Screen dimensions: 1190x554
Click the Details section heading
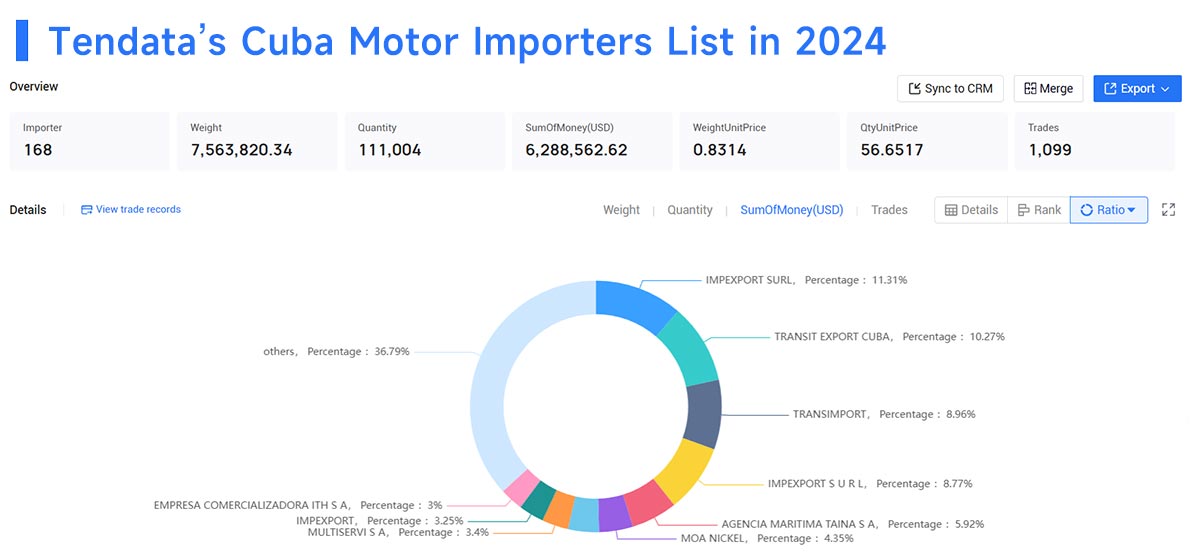(28, 210)
